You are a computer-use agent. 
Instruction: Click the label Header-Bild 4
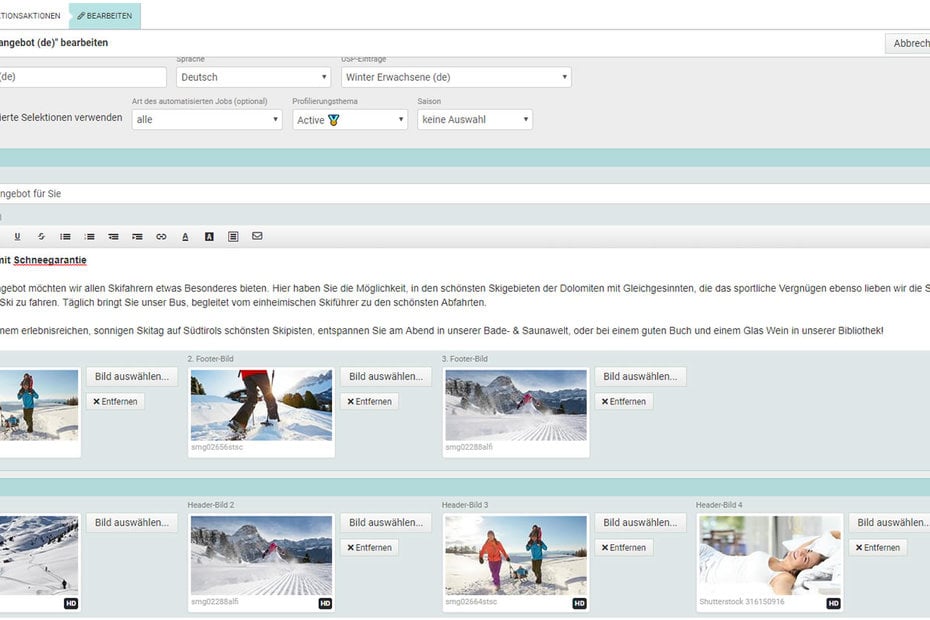719,505
